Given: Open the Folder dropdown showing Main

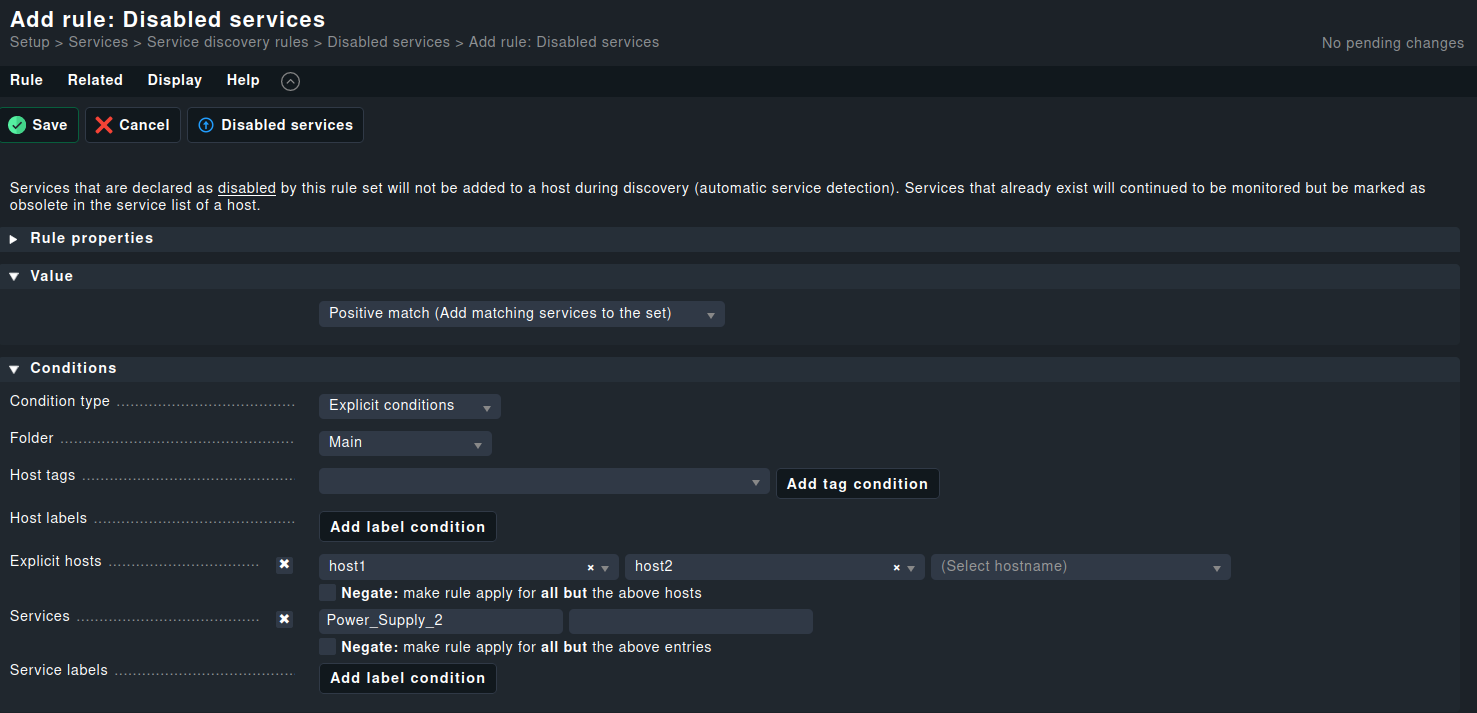Looking at the screenshot, I should 405,443.
